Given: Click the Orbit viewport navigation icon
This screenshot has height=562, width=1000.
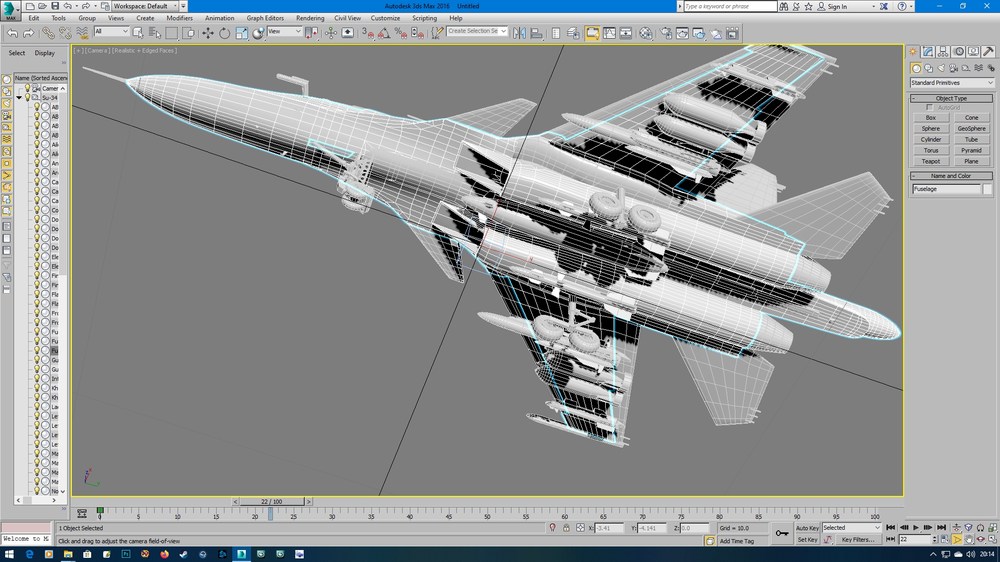Looking at the screenshot, I should [x=980, y=539].
